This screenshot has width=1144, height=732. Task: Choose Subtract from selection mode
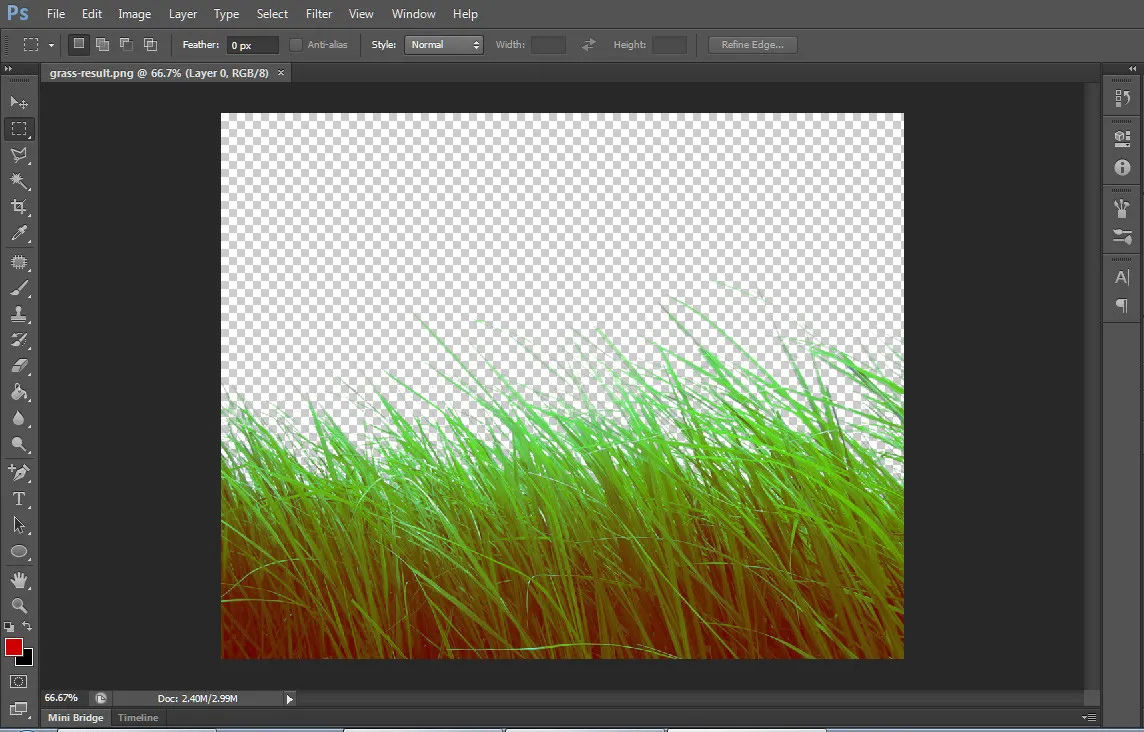[x=126, y=45]
